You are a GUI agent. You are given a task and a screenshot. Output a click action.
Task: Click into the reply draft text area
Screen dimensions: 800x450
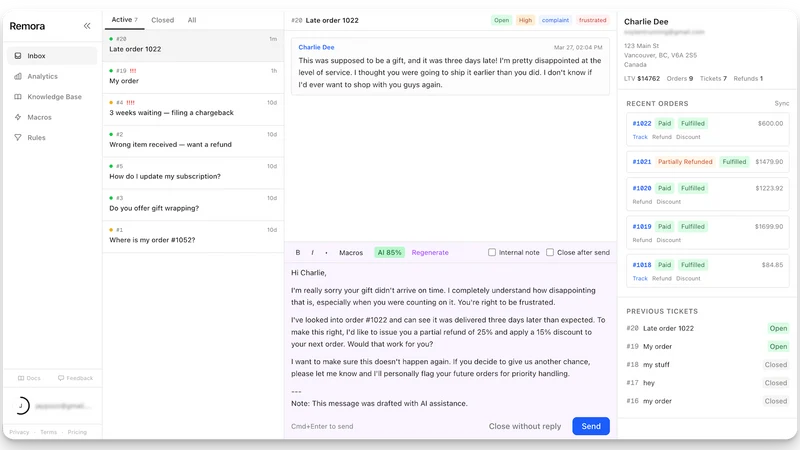[x=450, y=338]
